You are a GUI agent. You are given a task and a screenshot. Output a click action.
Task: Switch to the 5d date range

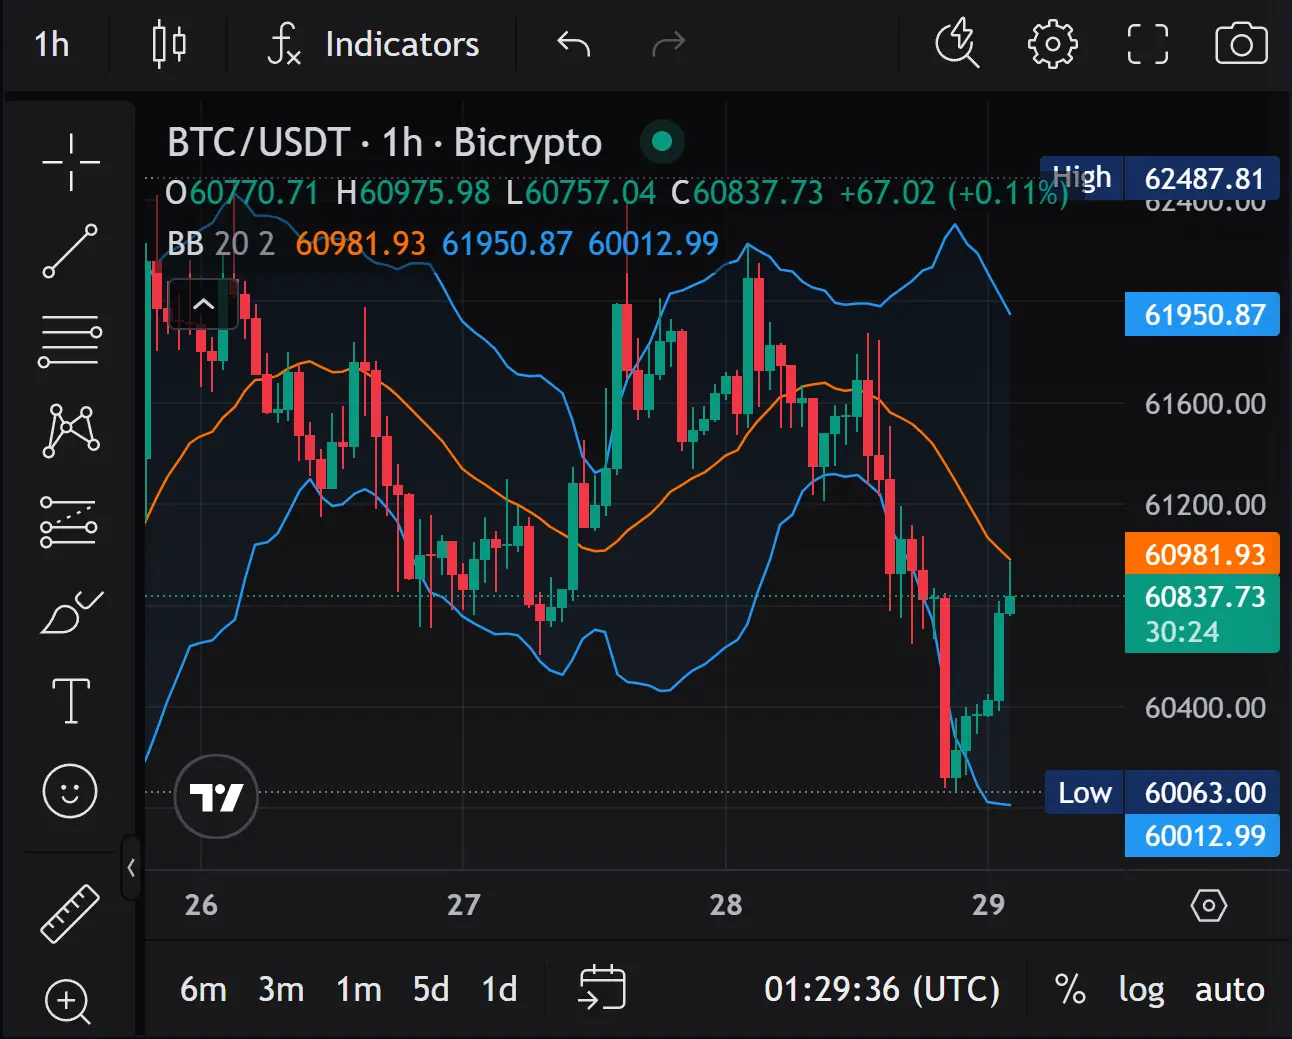pos(430,989)
